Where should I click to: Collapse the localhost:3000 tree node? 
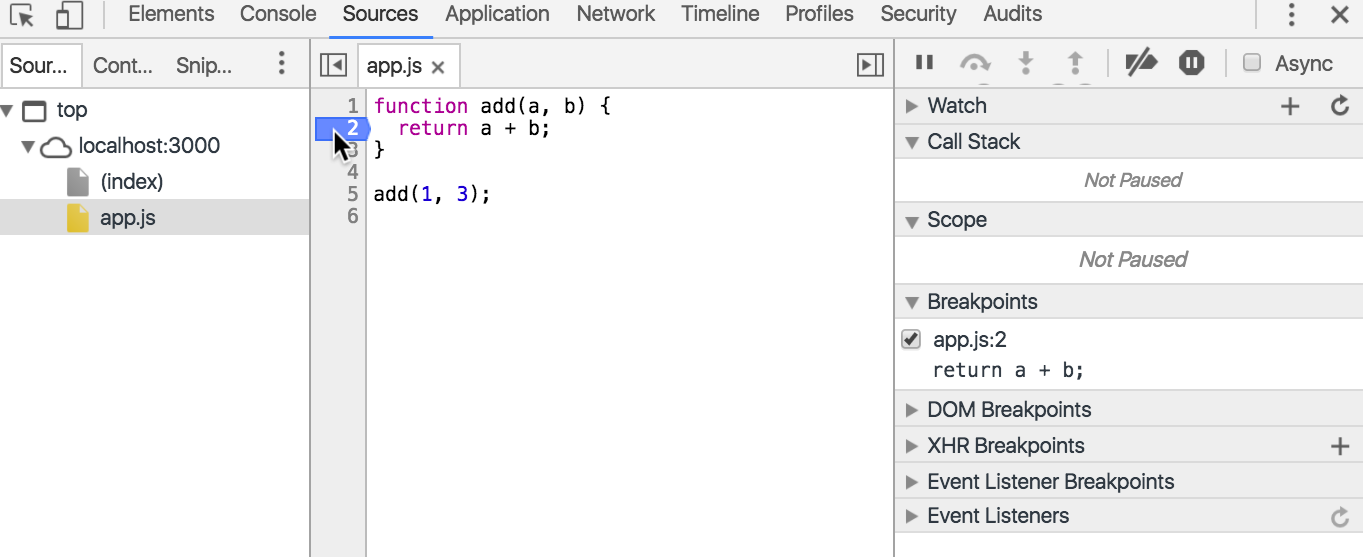coord(28,147)
